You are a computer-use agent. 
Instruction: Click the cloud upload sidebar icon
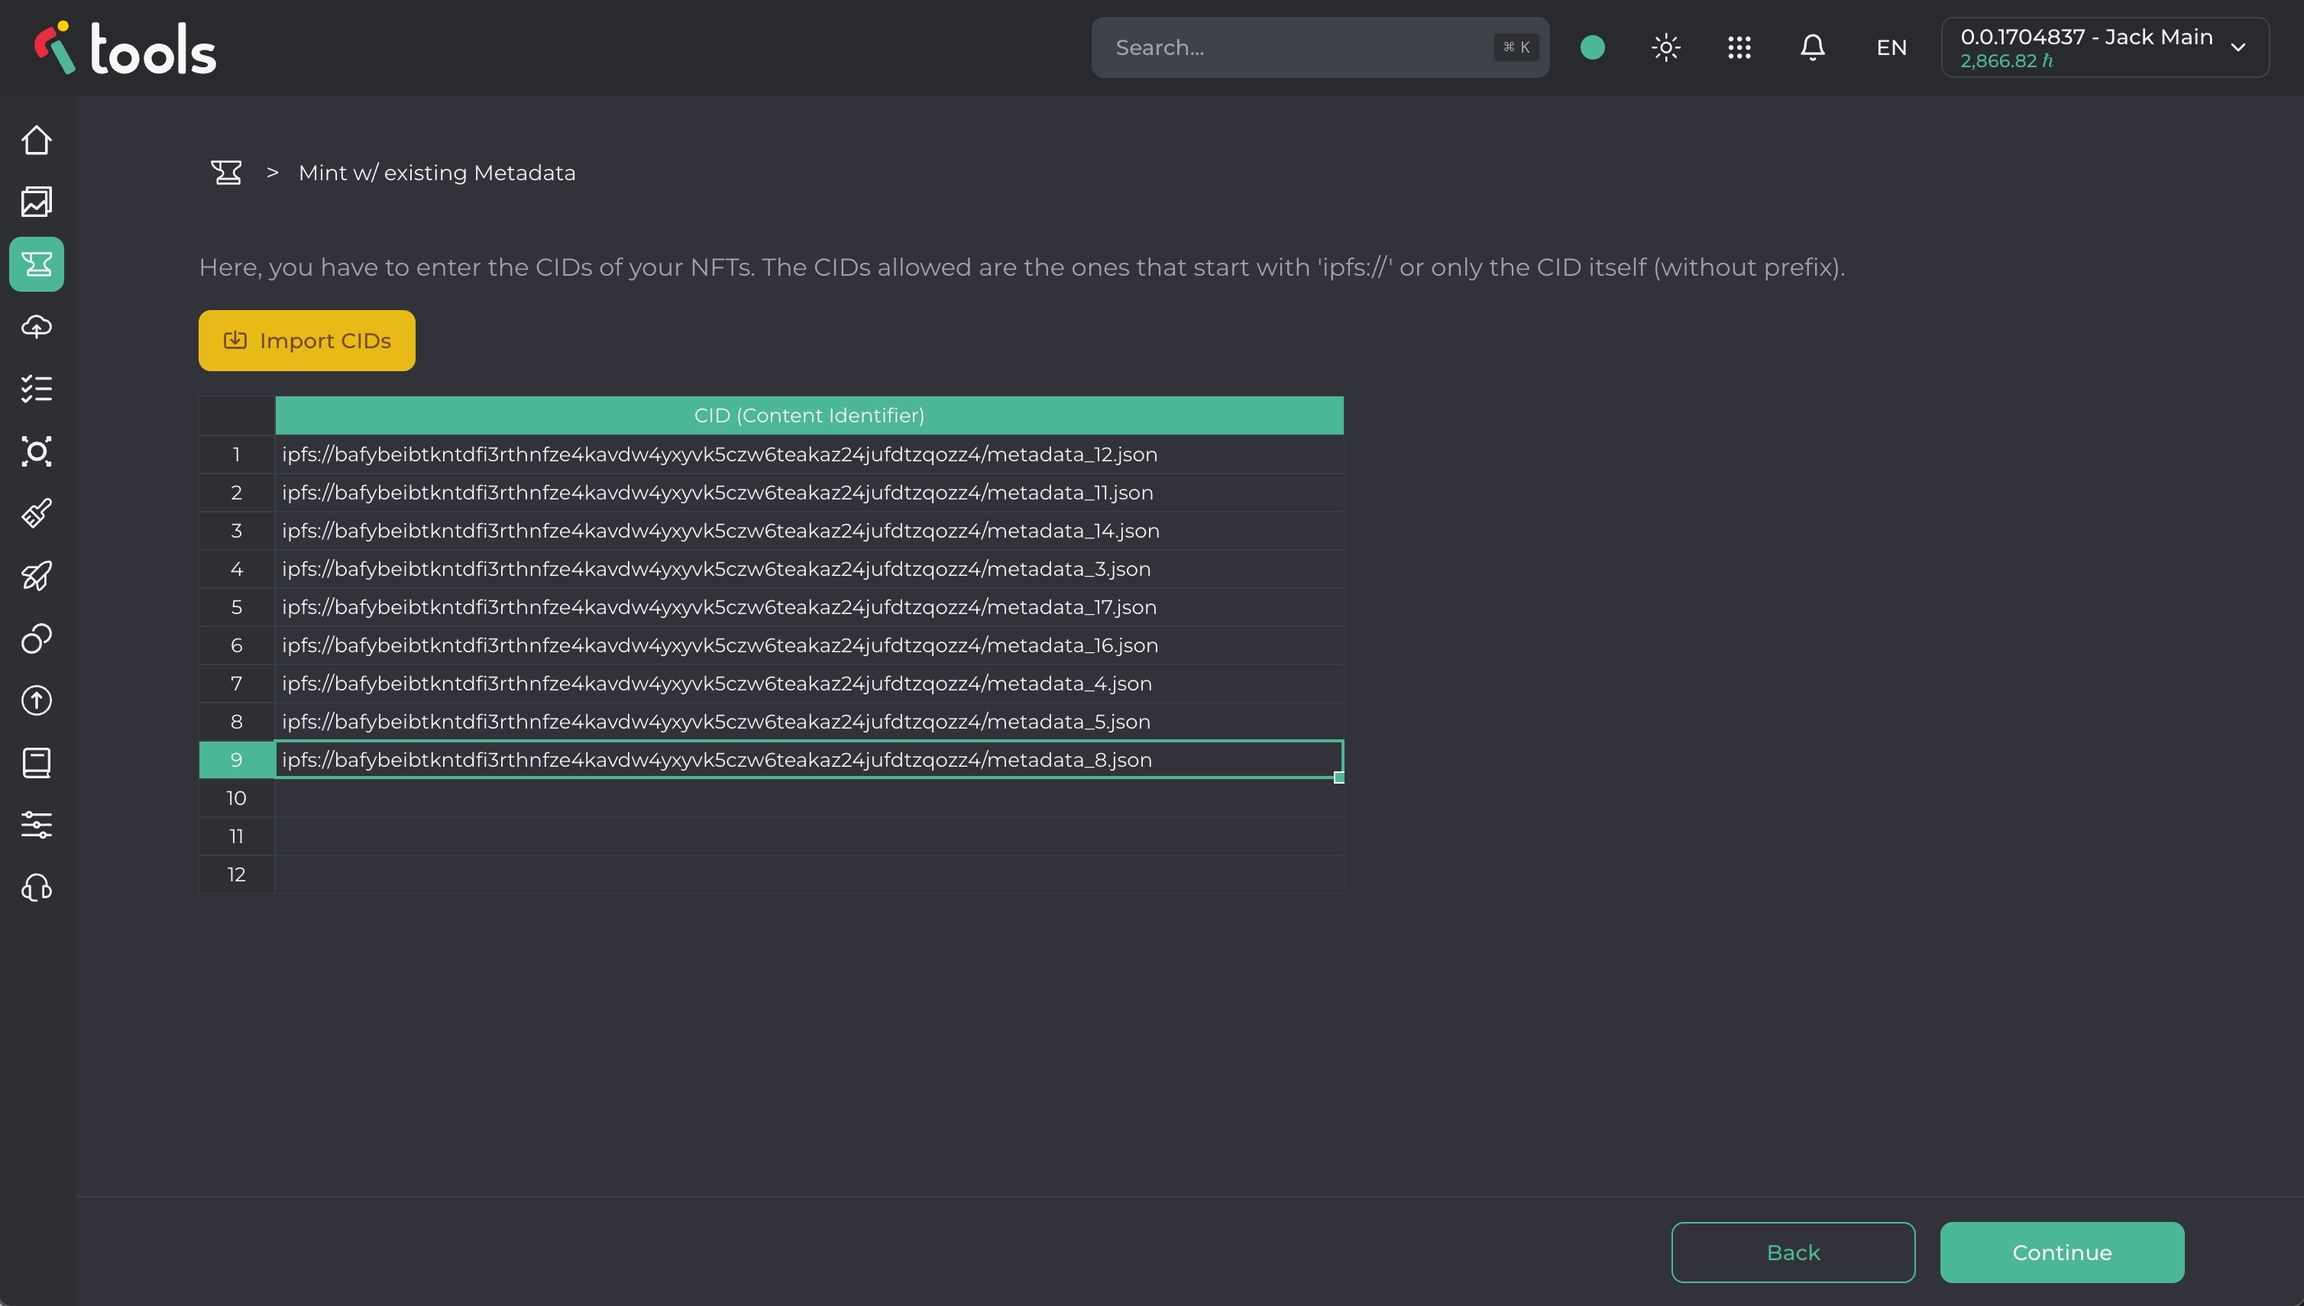[37, 327]
